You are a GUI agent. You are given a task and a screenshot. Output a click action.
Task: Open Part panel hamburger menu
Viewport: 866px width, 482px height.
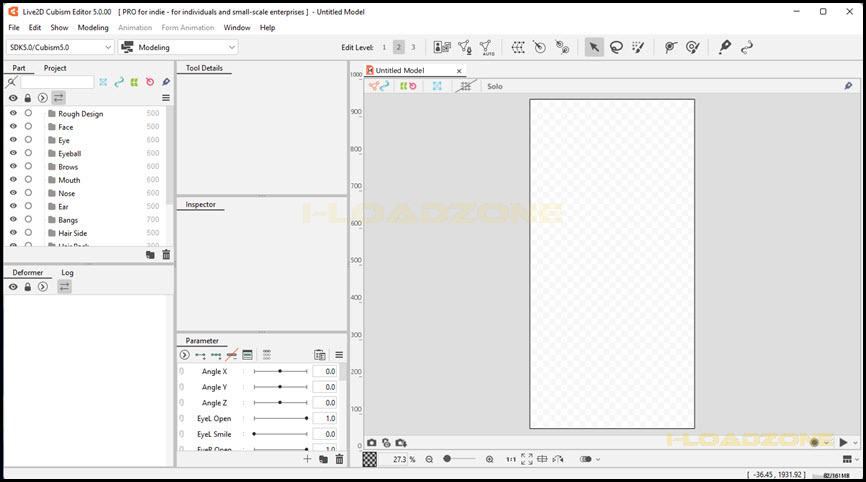[x=166, y=98]
